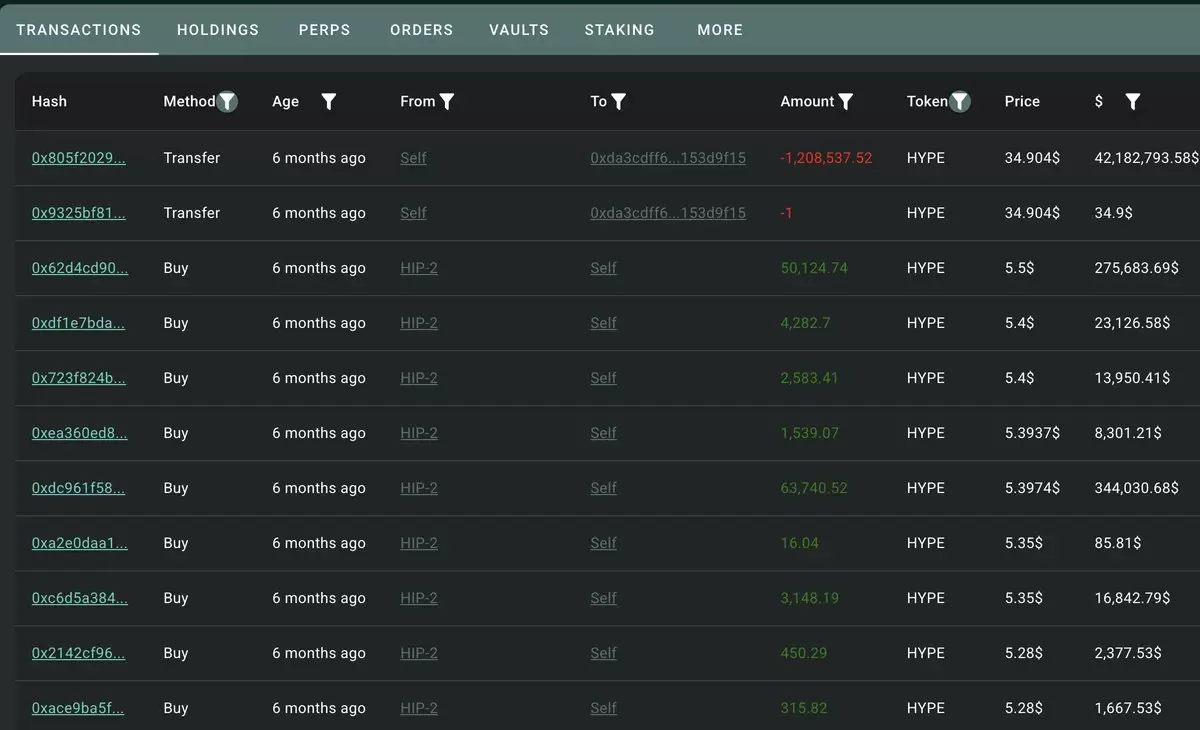Open recipient address in the -1,208,537.52 row
Viewport: 1200px width, 730px height.
pos(668,158)
